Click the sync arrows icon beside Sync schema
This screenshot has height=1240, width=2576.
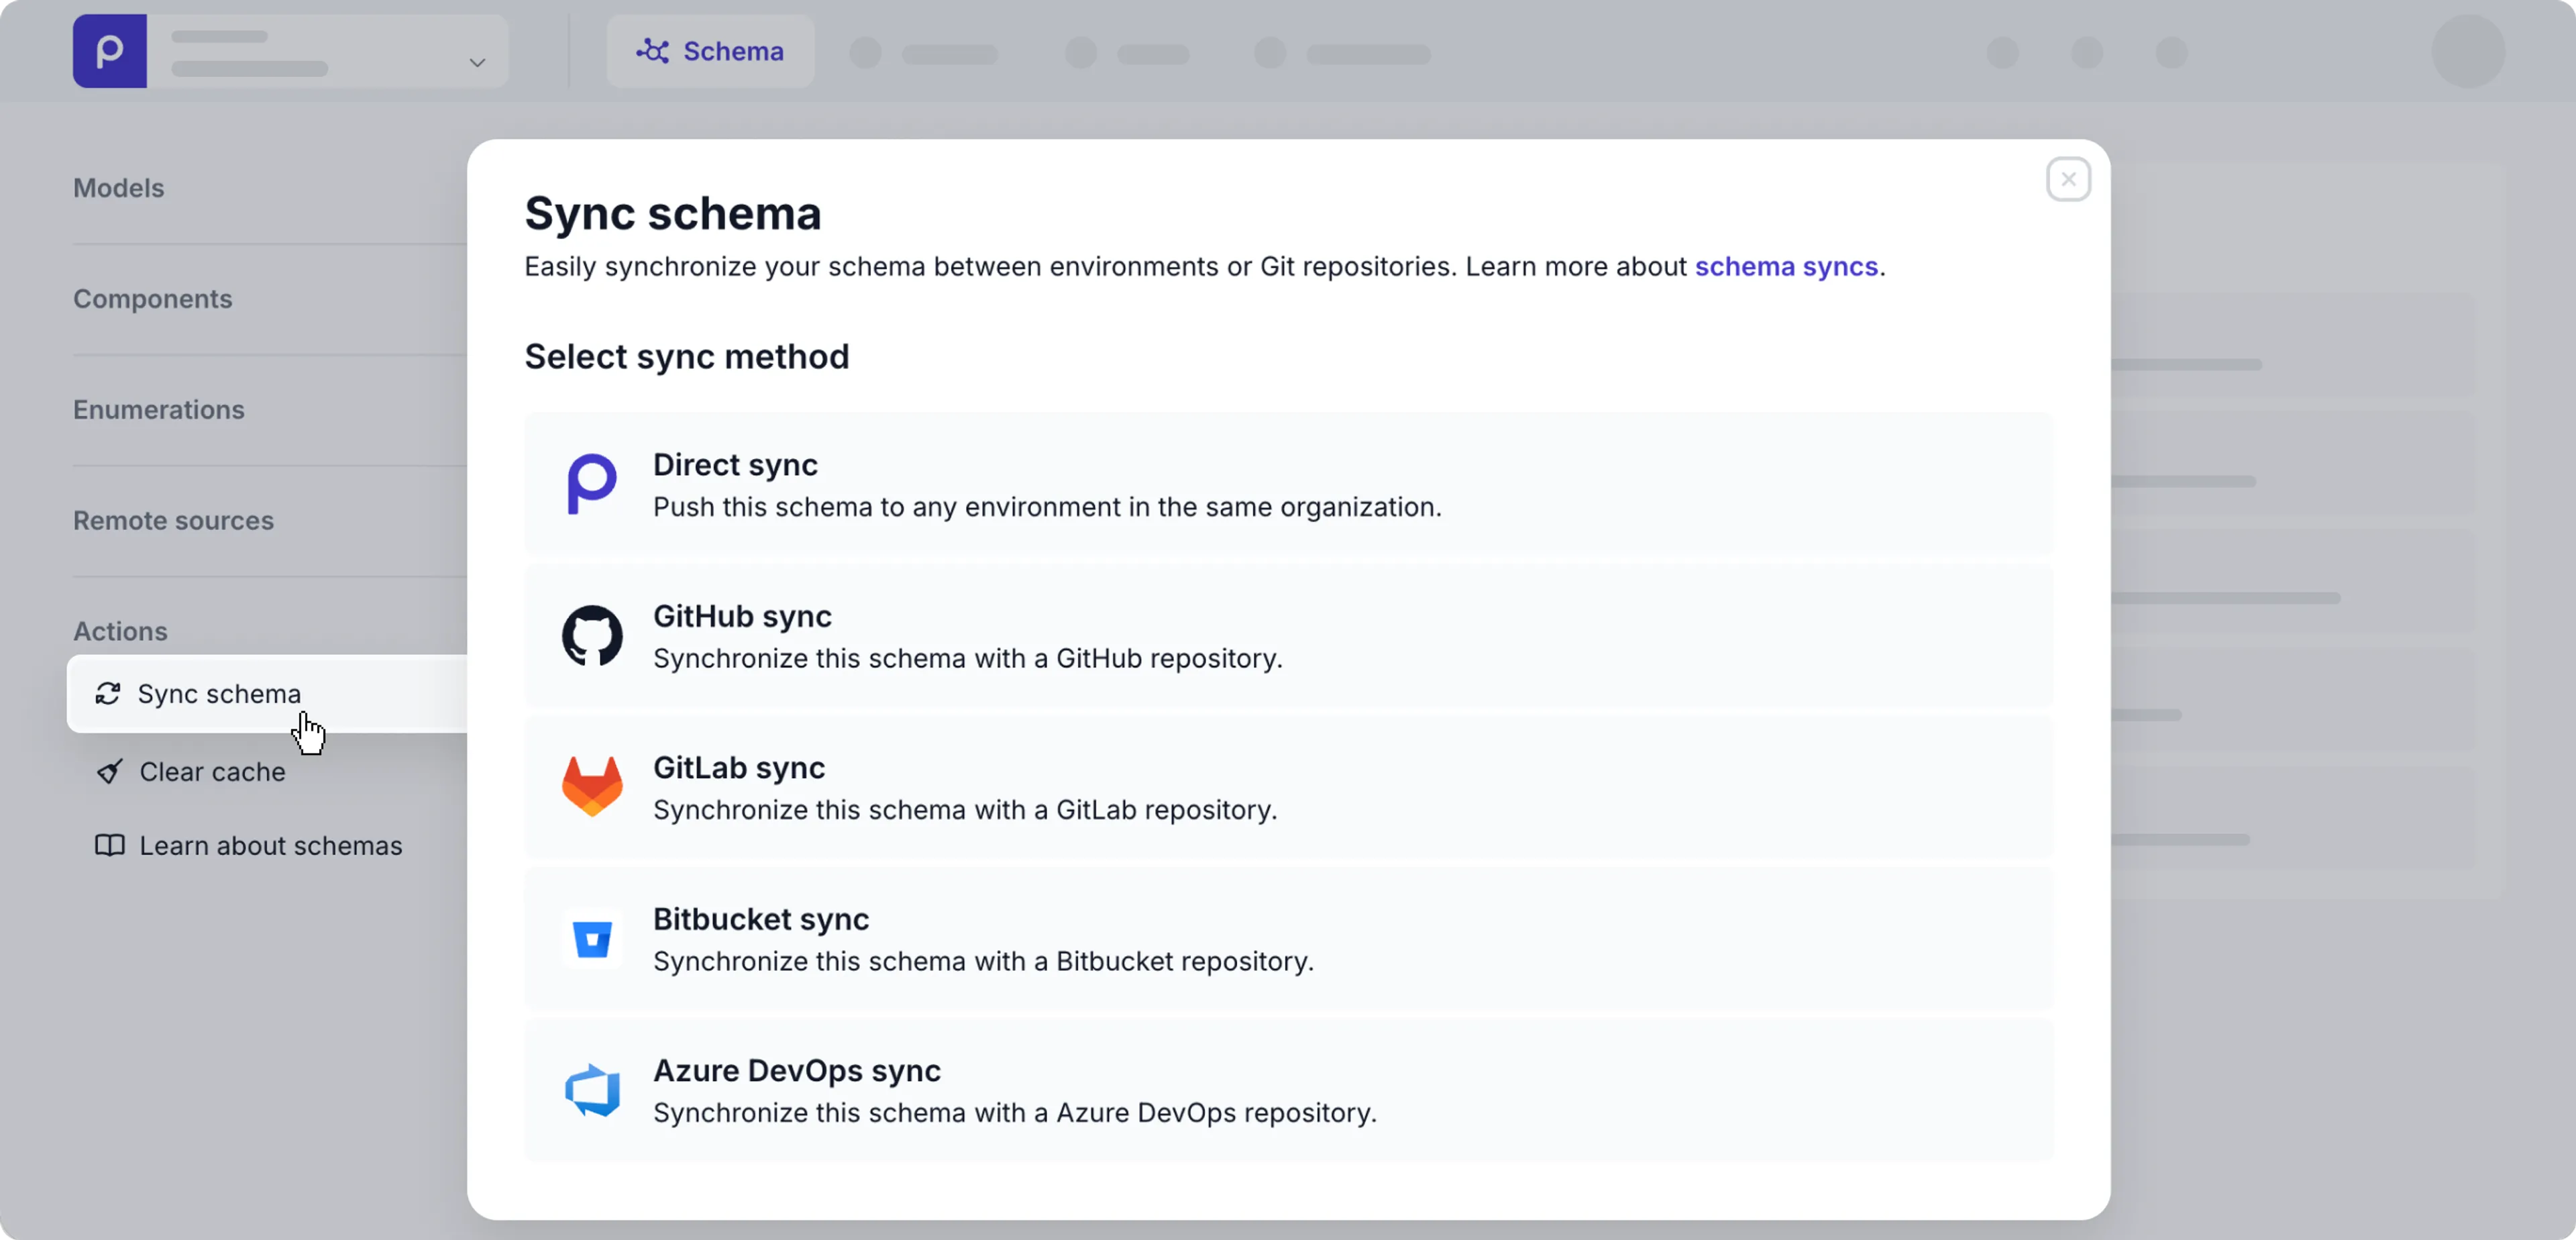(x=108, y=693)
